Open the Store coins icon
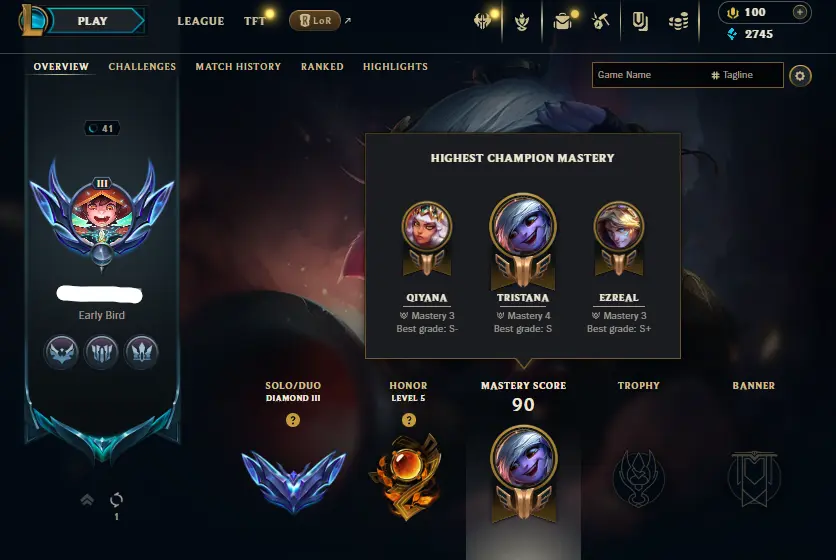Screen dimensions: 836x560 [678, 22]
